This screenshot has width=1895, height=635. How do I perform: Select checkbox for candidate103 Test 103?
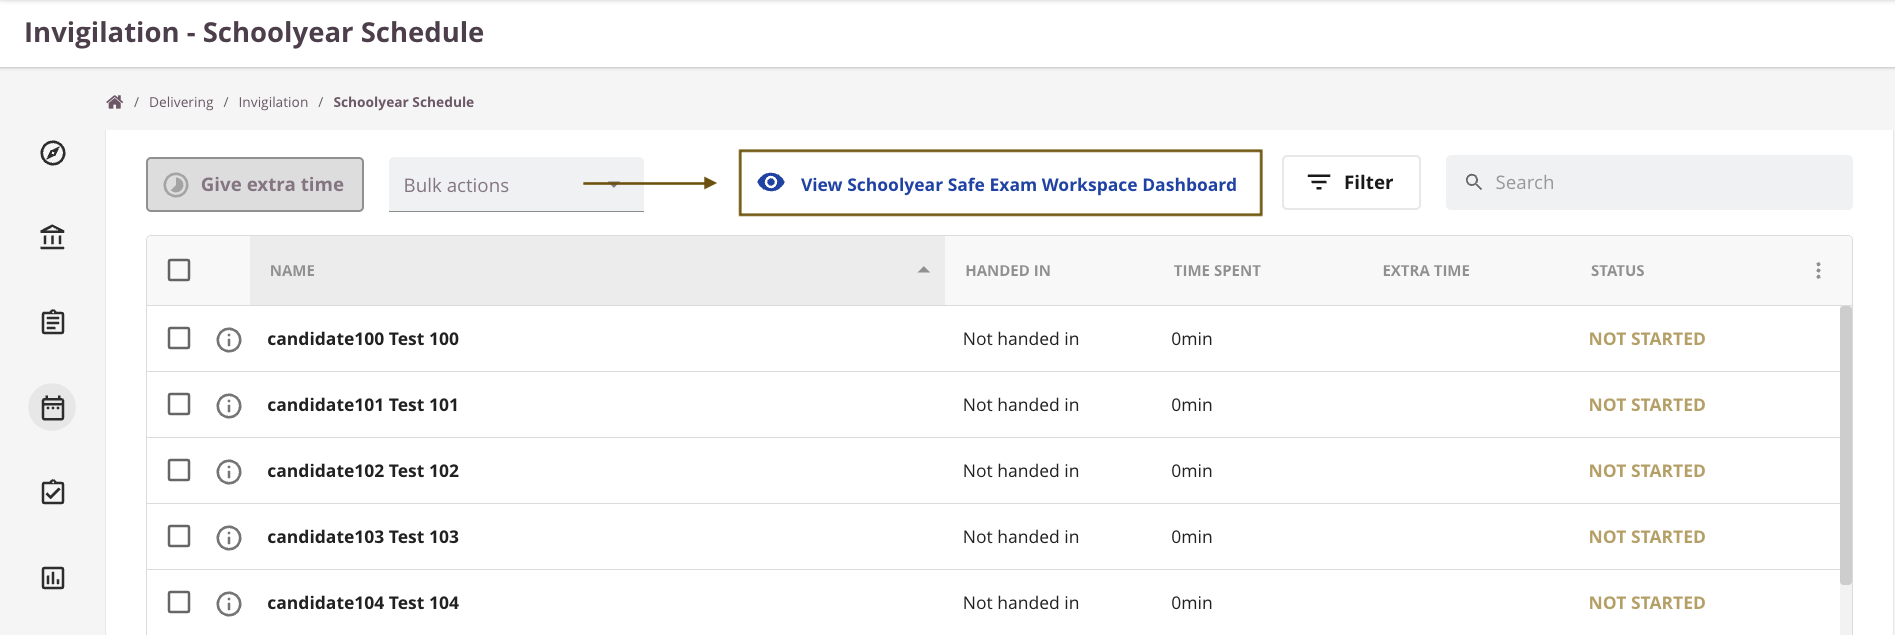coord(179,536)
